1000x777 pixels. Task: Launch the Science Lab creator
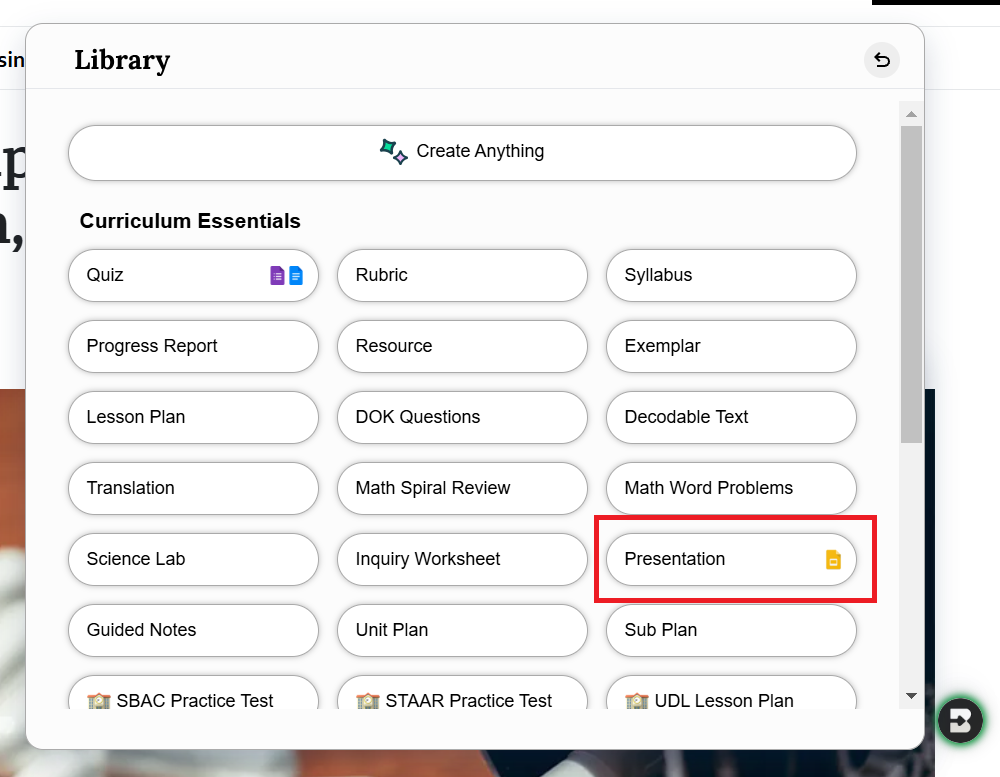(x=193, y=559)
